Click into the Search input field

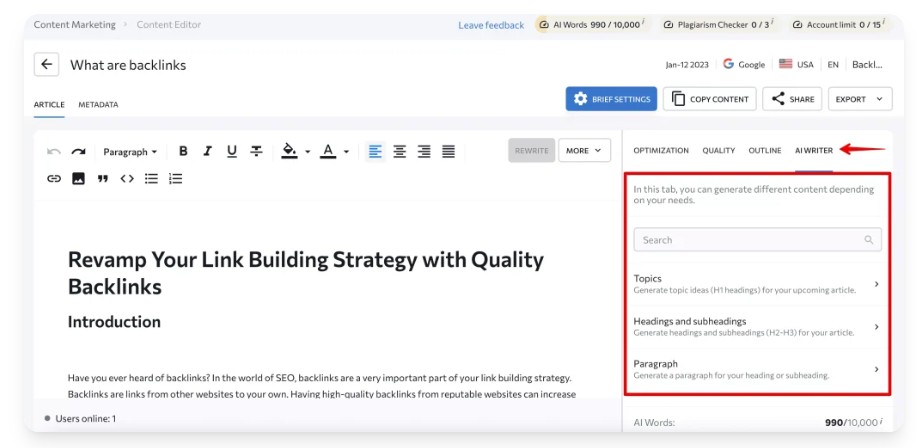tap(757, 240)
